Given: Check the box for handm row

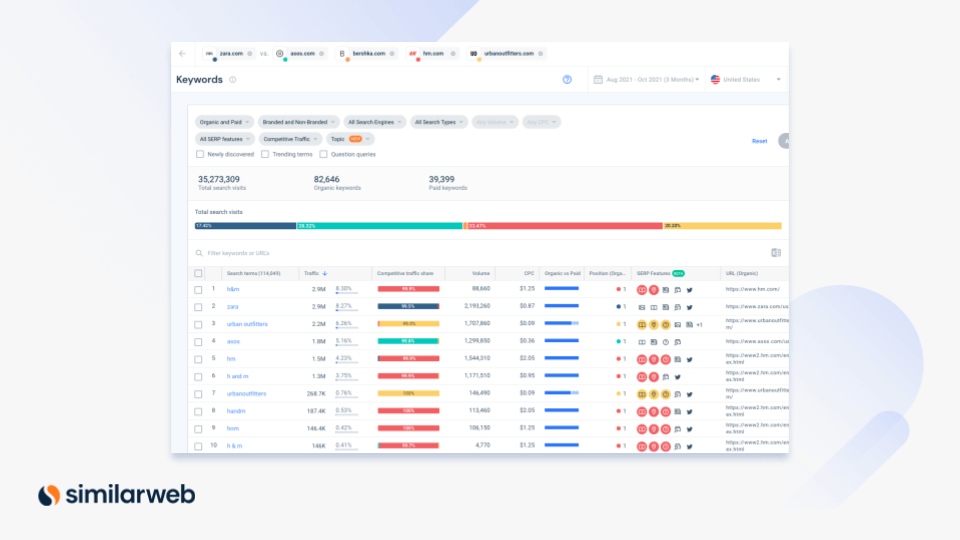Looking at the screenshot, I should 198,412.
